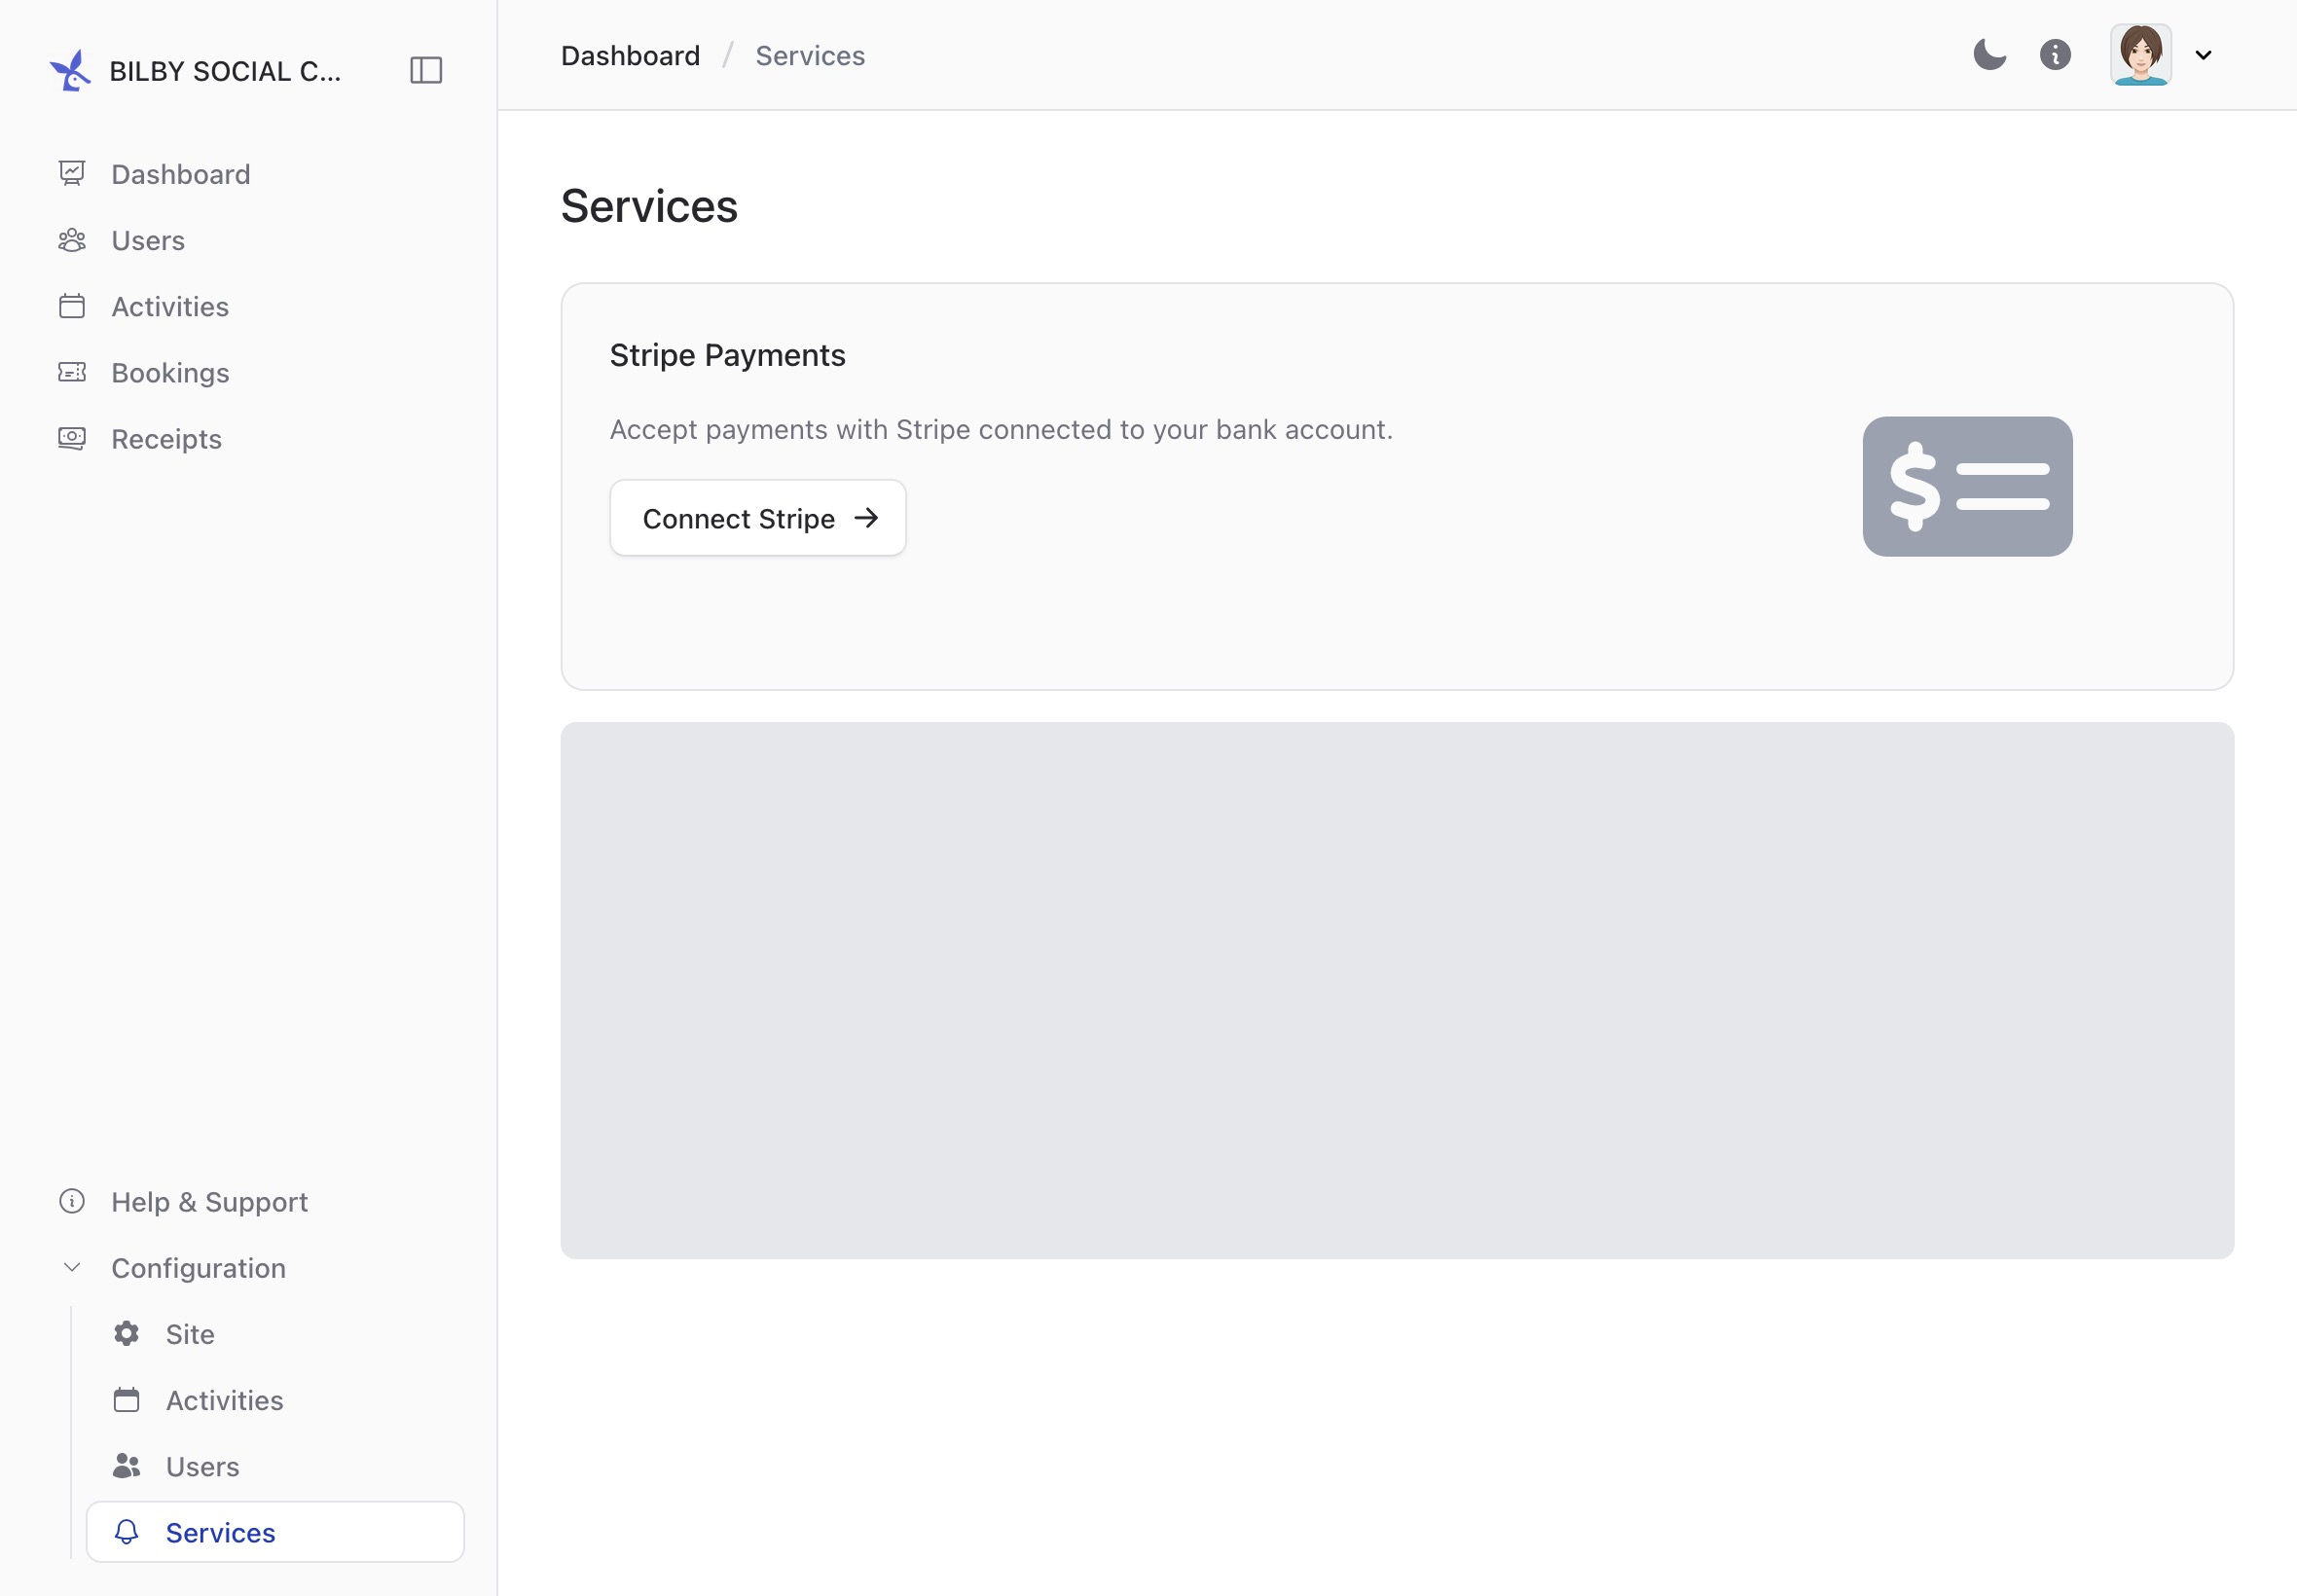The height and width of the screenshot is (1596, 2297).
Task: Collapse the sidebar panel toggle
Action: click(x=426, y=70)
